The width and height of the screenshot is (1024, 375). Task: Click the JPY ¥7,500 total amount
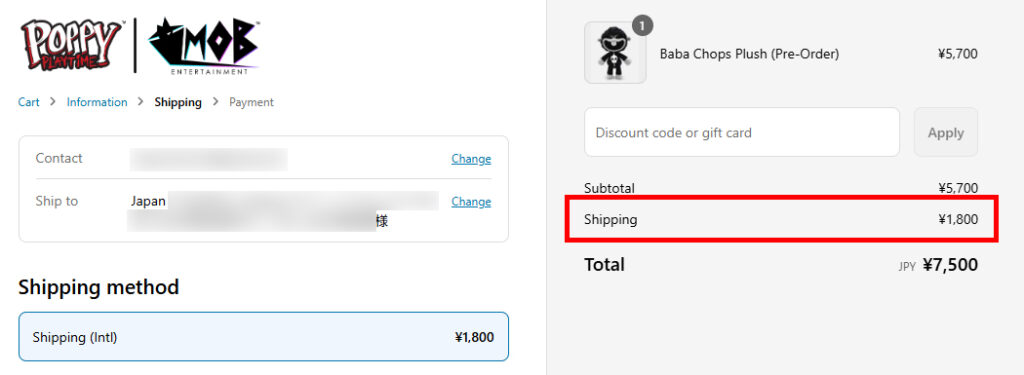coord(938,265)
